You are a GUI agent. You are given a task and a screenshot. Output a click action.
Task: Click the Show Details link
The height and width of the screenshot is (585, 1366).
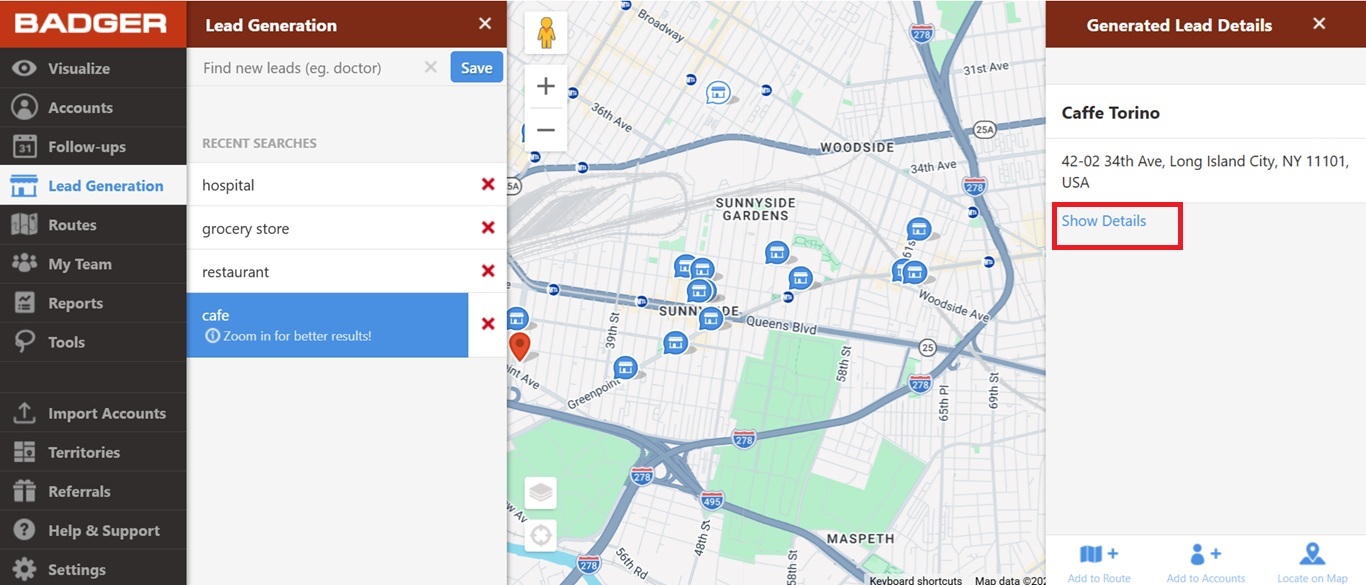click(1104, 221)
